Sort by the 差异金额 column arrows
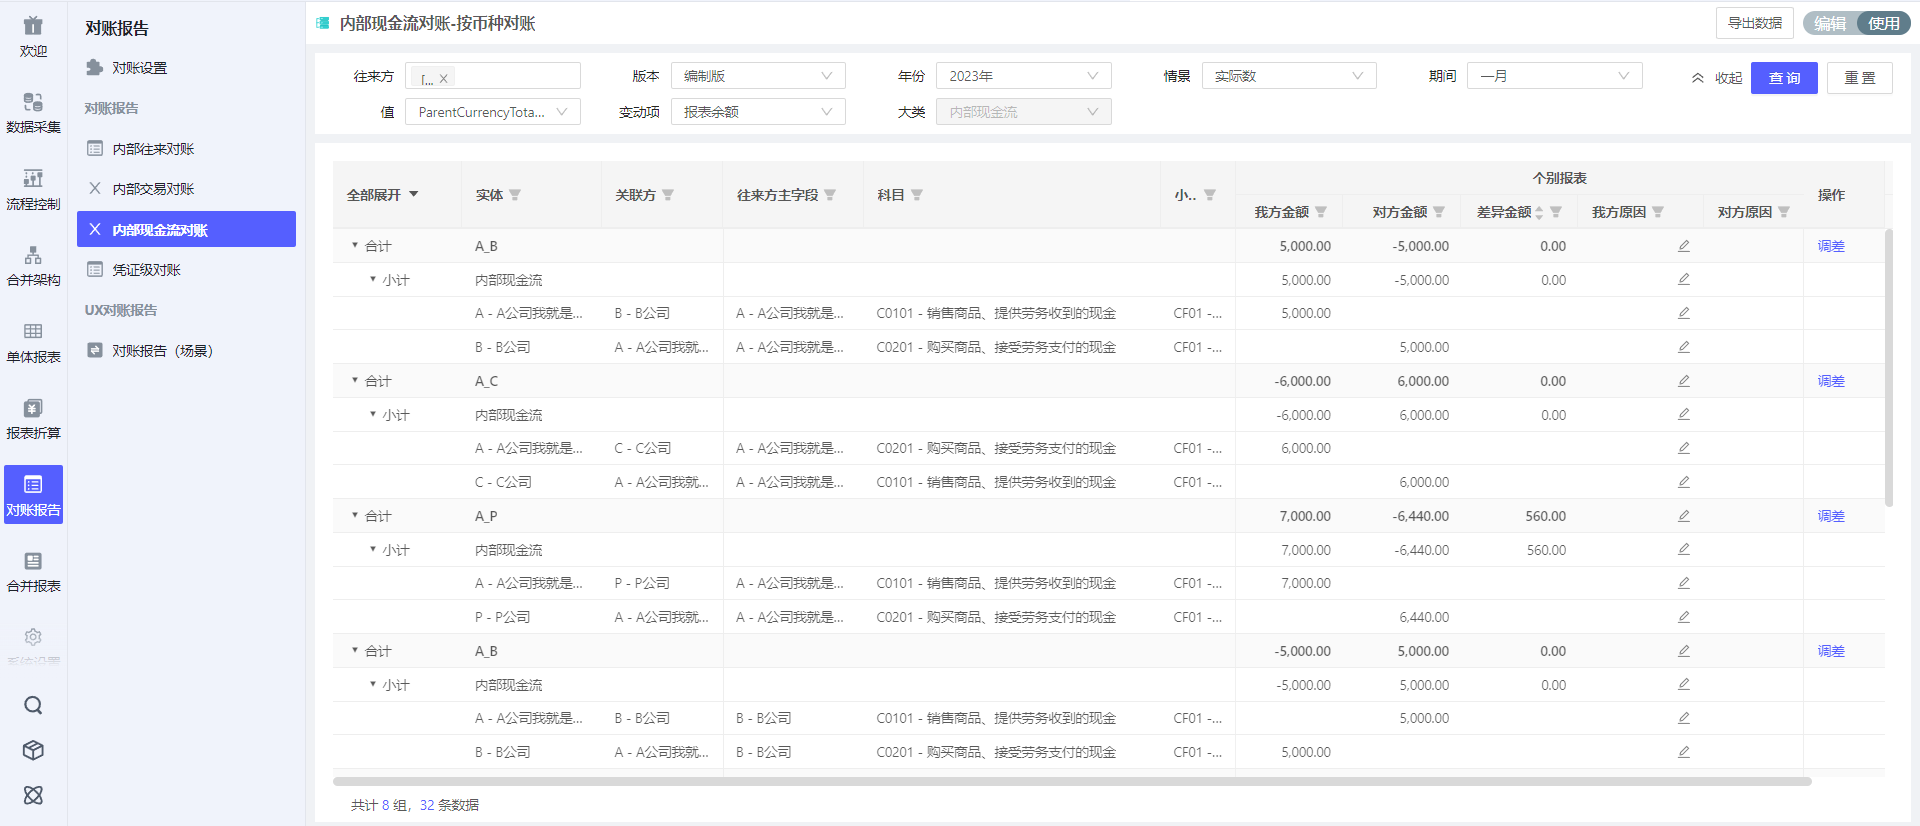This screenshot has height=826, width=1920. (1539, 212)
